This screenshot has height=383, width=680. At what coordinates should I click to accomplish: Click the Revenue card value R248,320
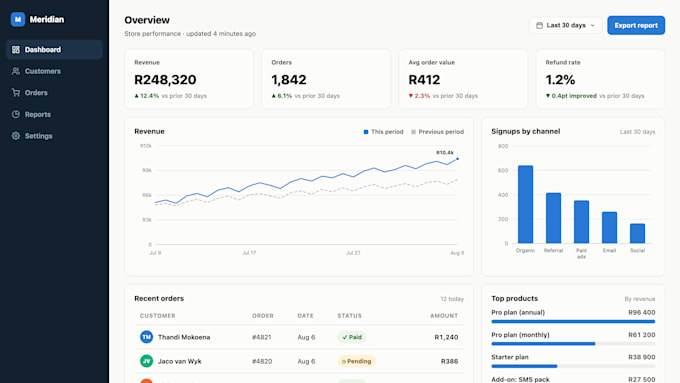pyautogui.click(x=165, y=80)
